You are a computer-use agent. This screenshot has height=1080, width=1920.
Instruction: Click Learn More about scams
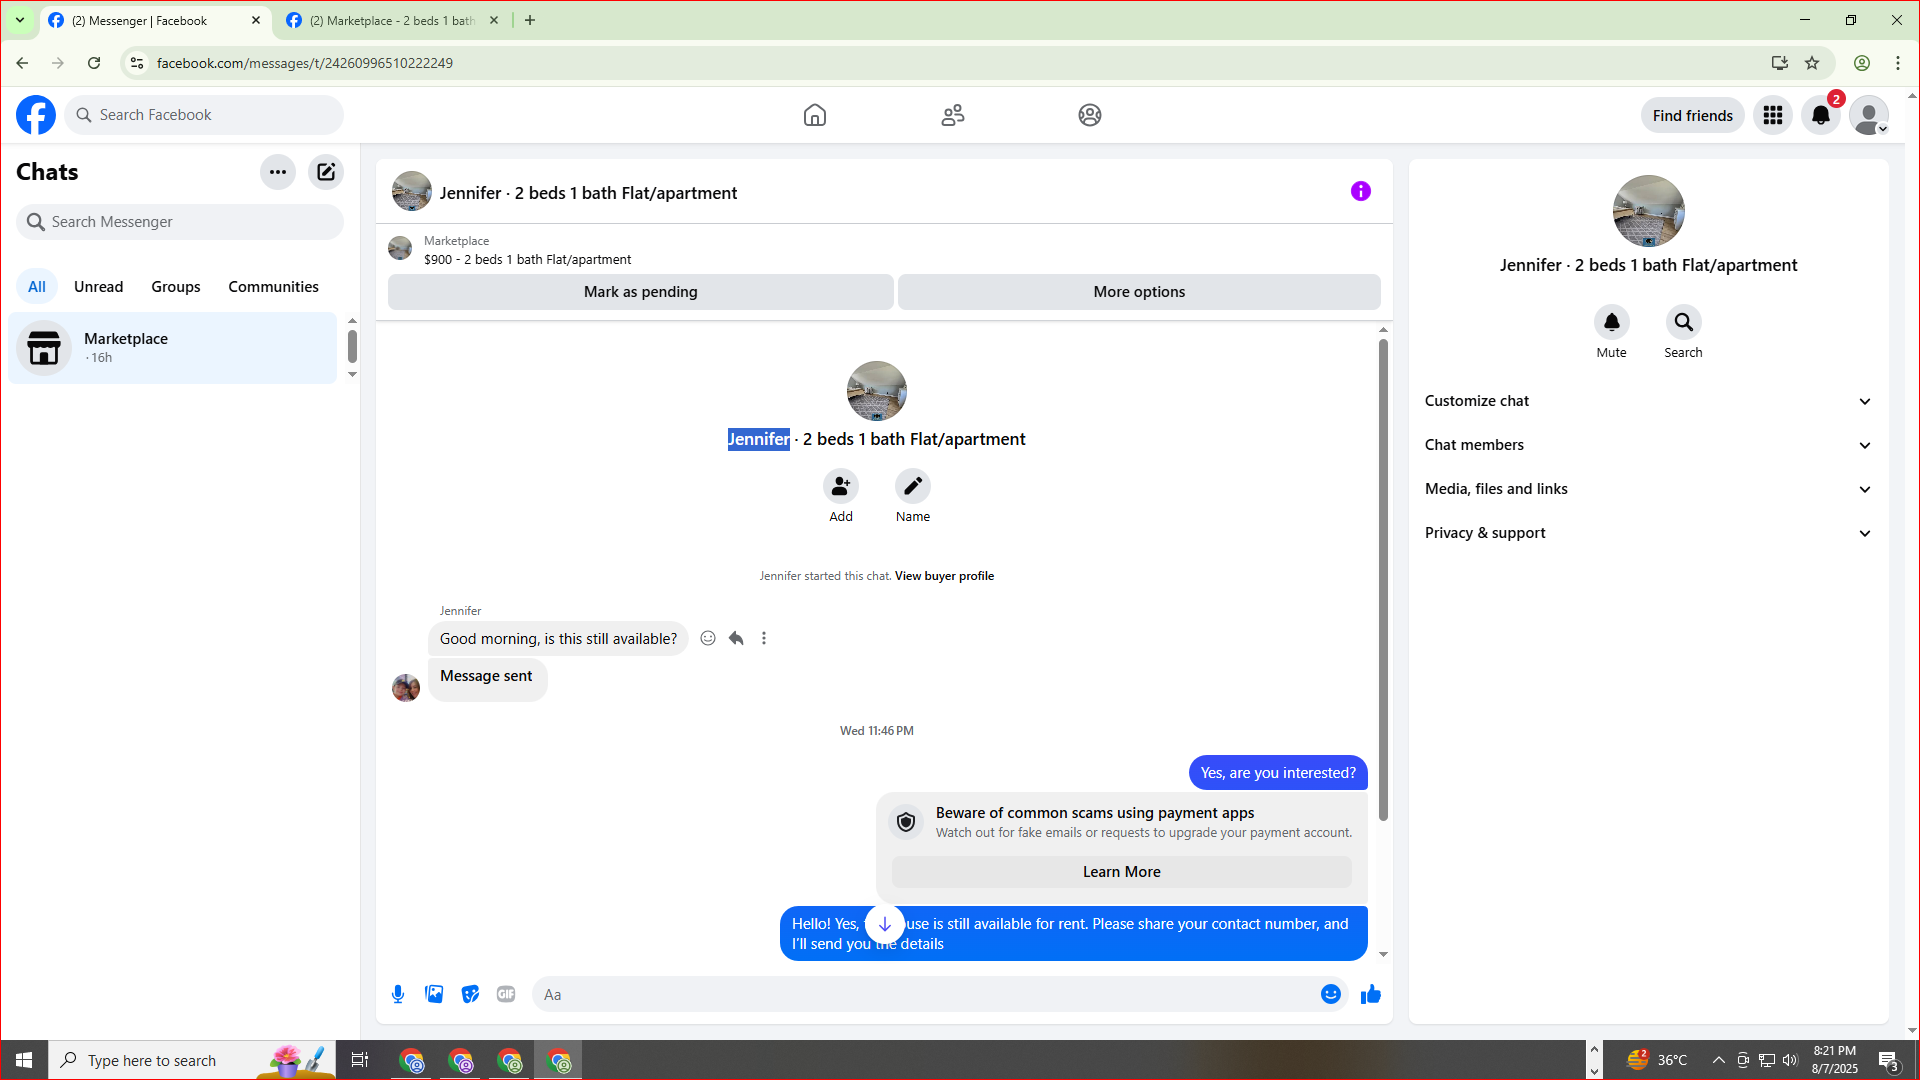(1122, 872)
